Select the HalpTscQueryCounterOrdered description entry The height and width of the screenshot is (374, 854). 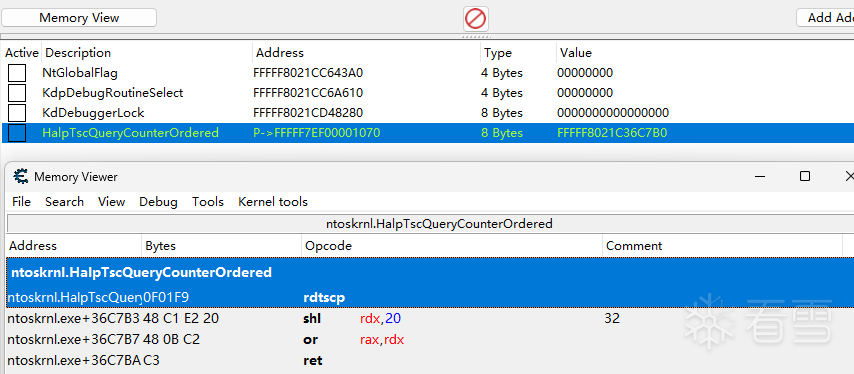[x=130, y=133]
